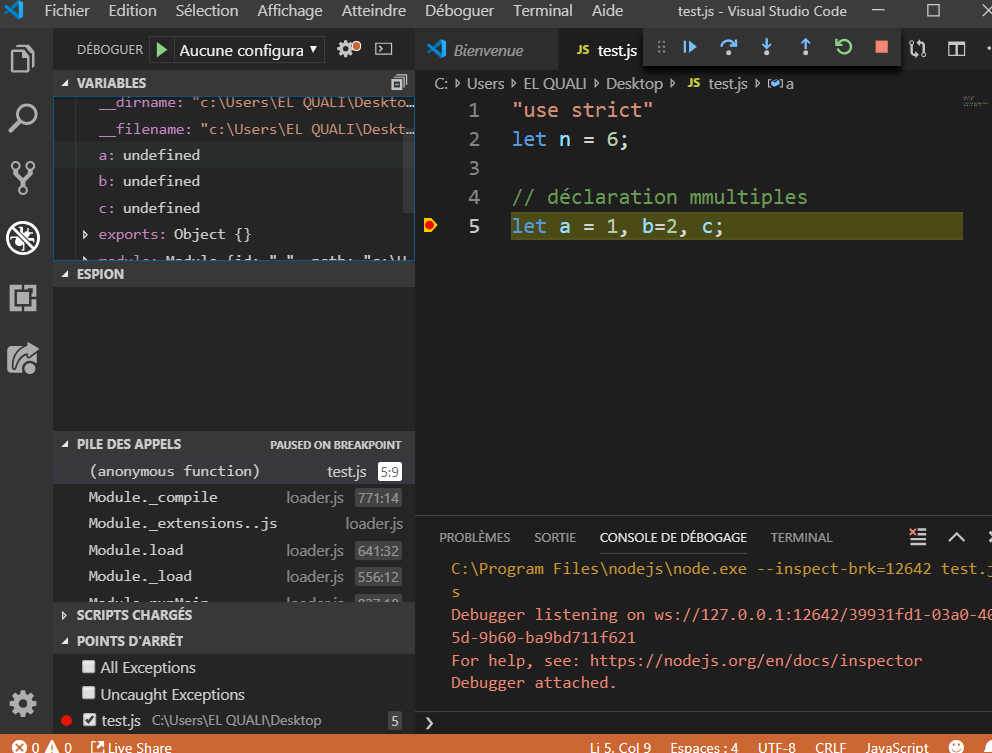Enable the All Exceptions breakpoint
The height and width of the screenshot is (753, 992).
[x=89, y=667]
